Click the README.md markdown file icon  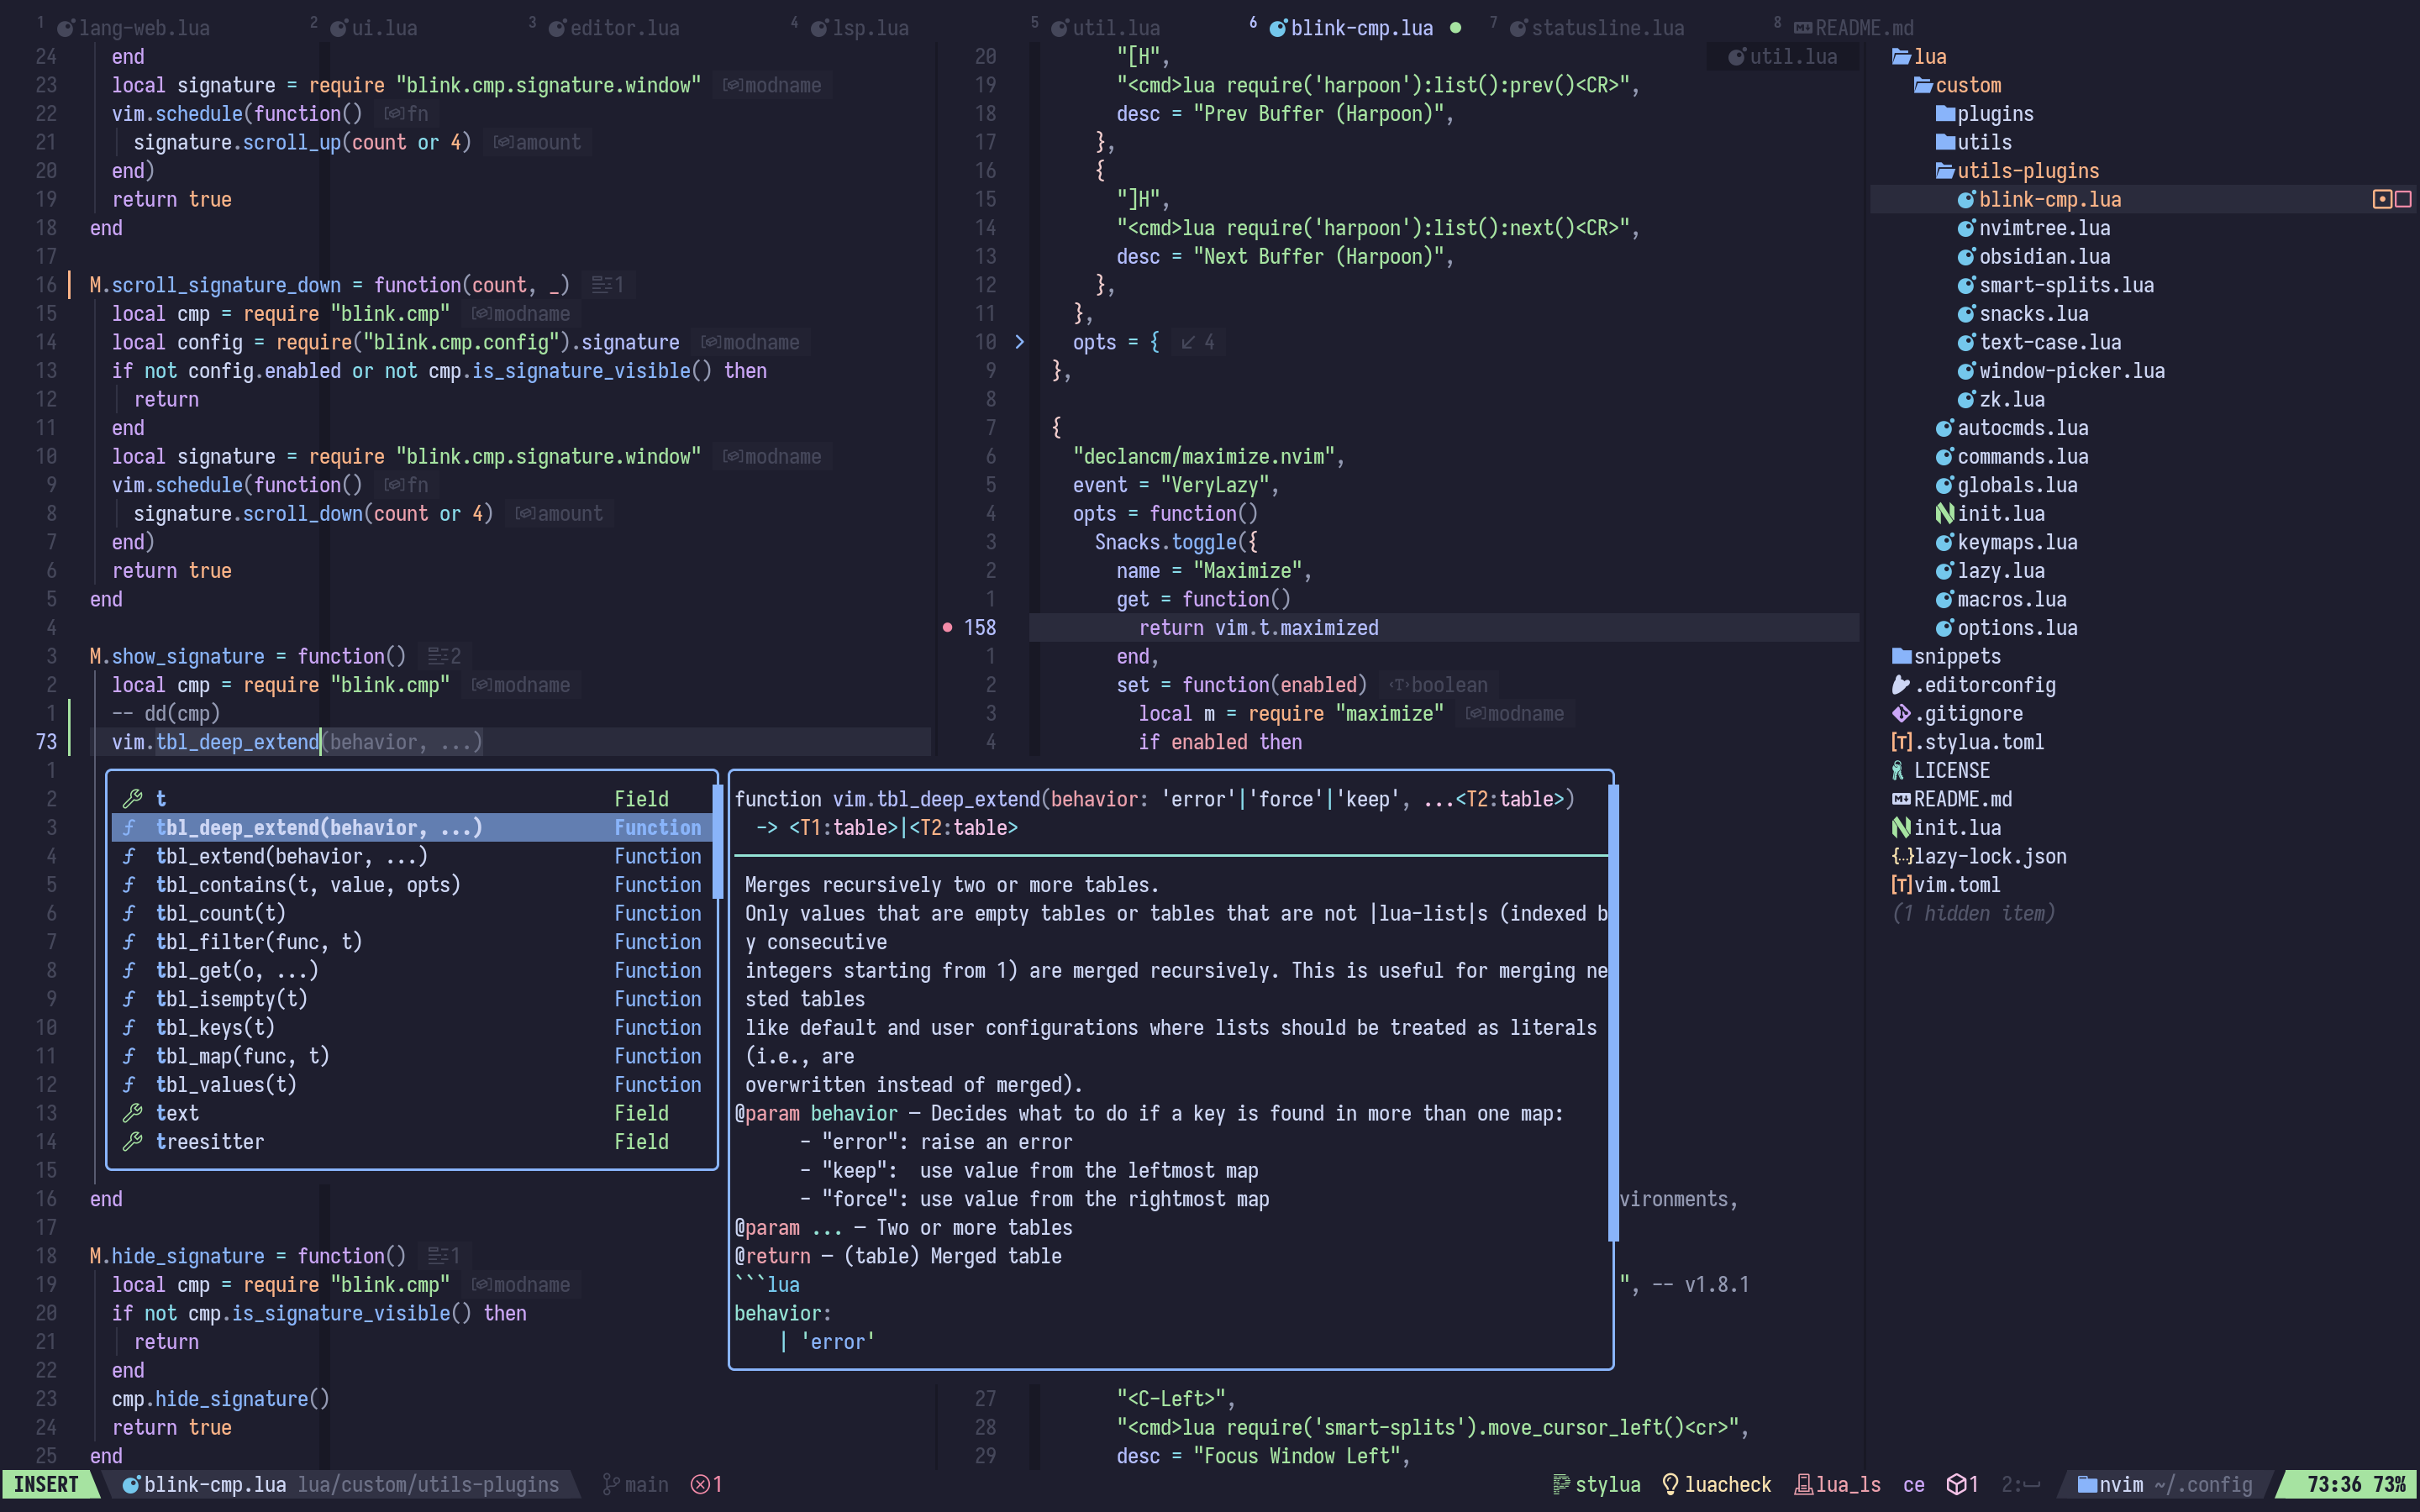point(1901,799)
